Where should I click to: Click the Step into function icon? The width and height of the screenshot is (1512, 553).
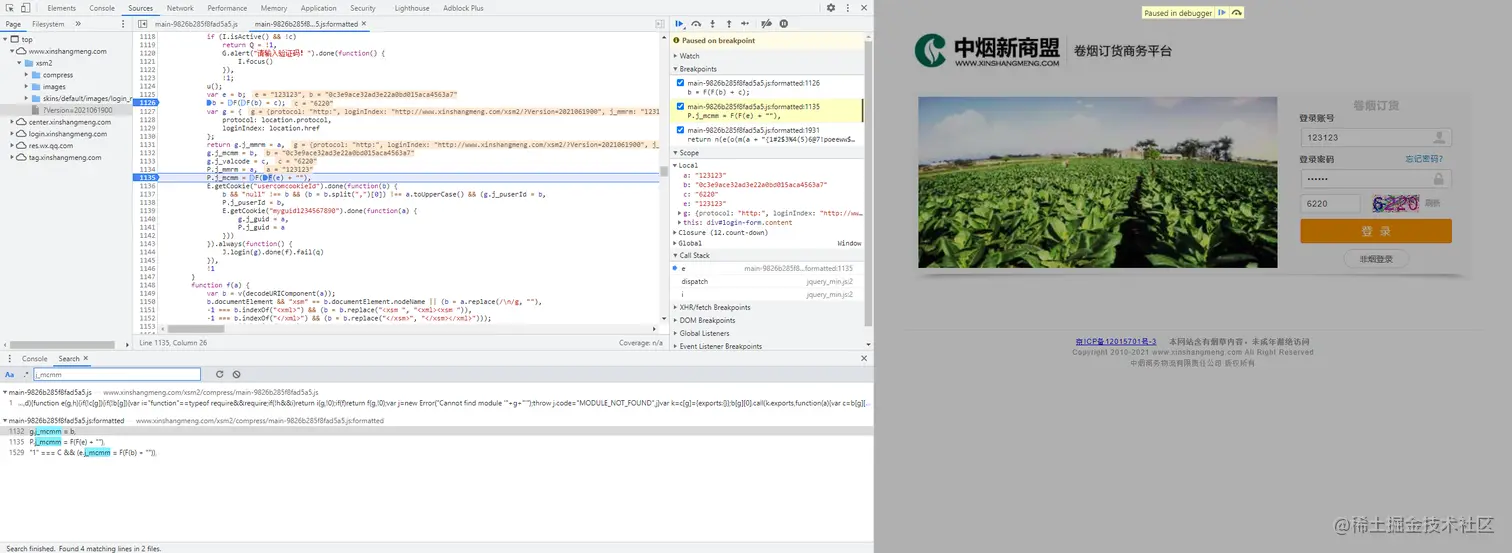(712, 23)
